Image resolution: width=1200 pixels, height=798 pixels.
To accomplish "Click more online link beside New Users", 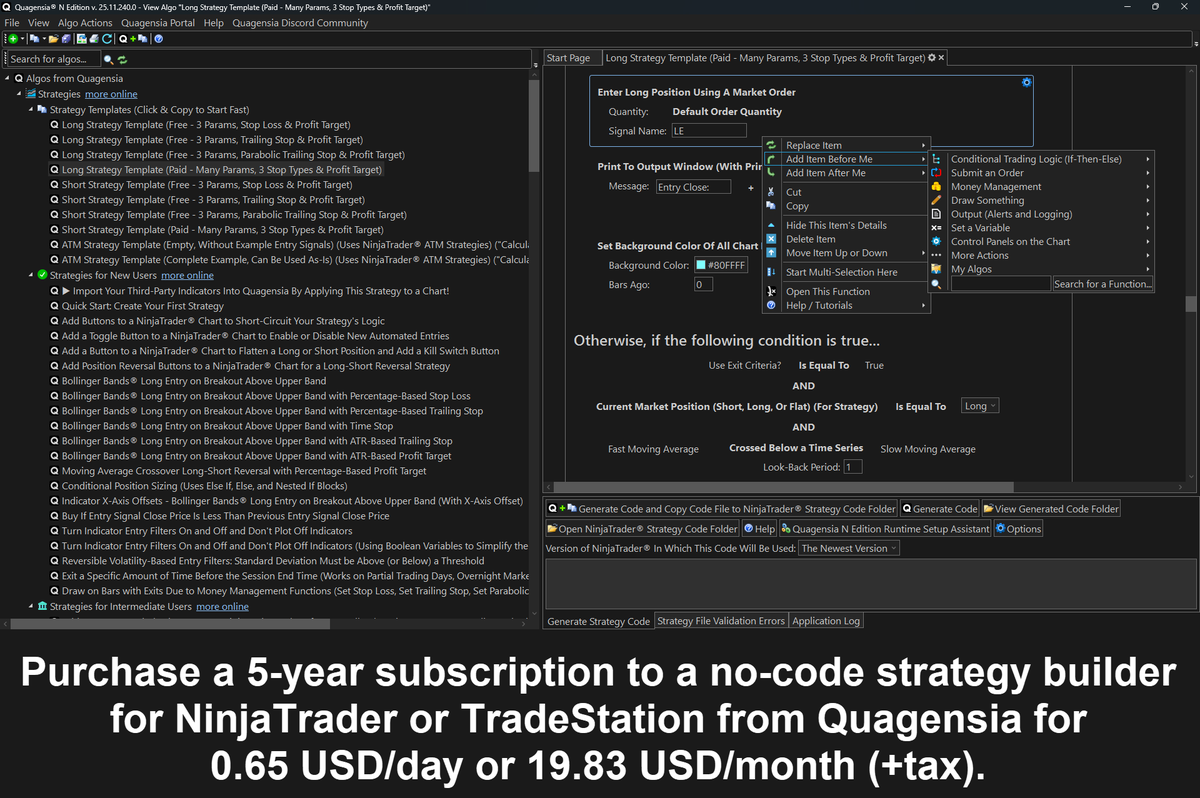I will pos(187,275).
